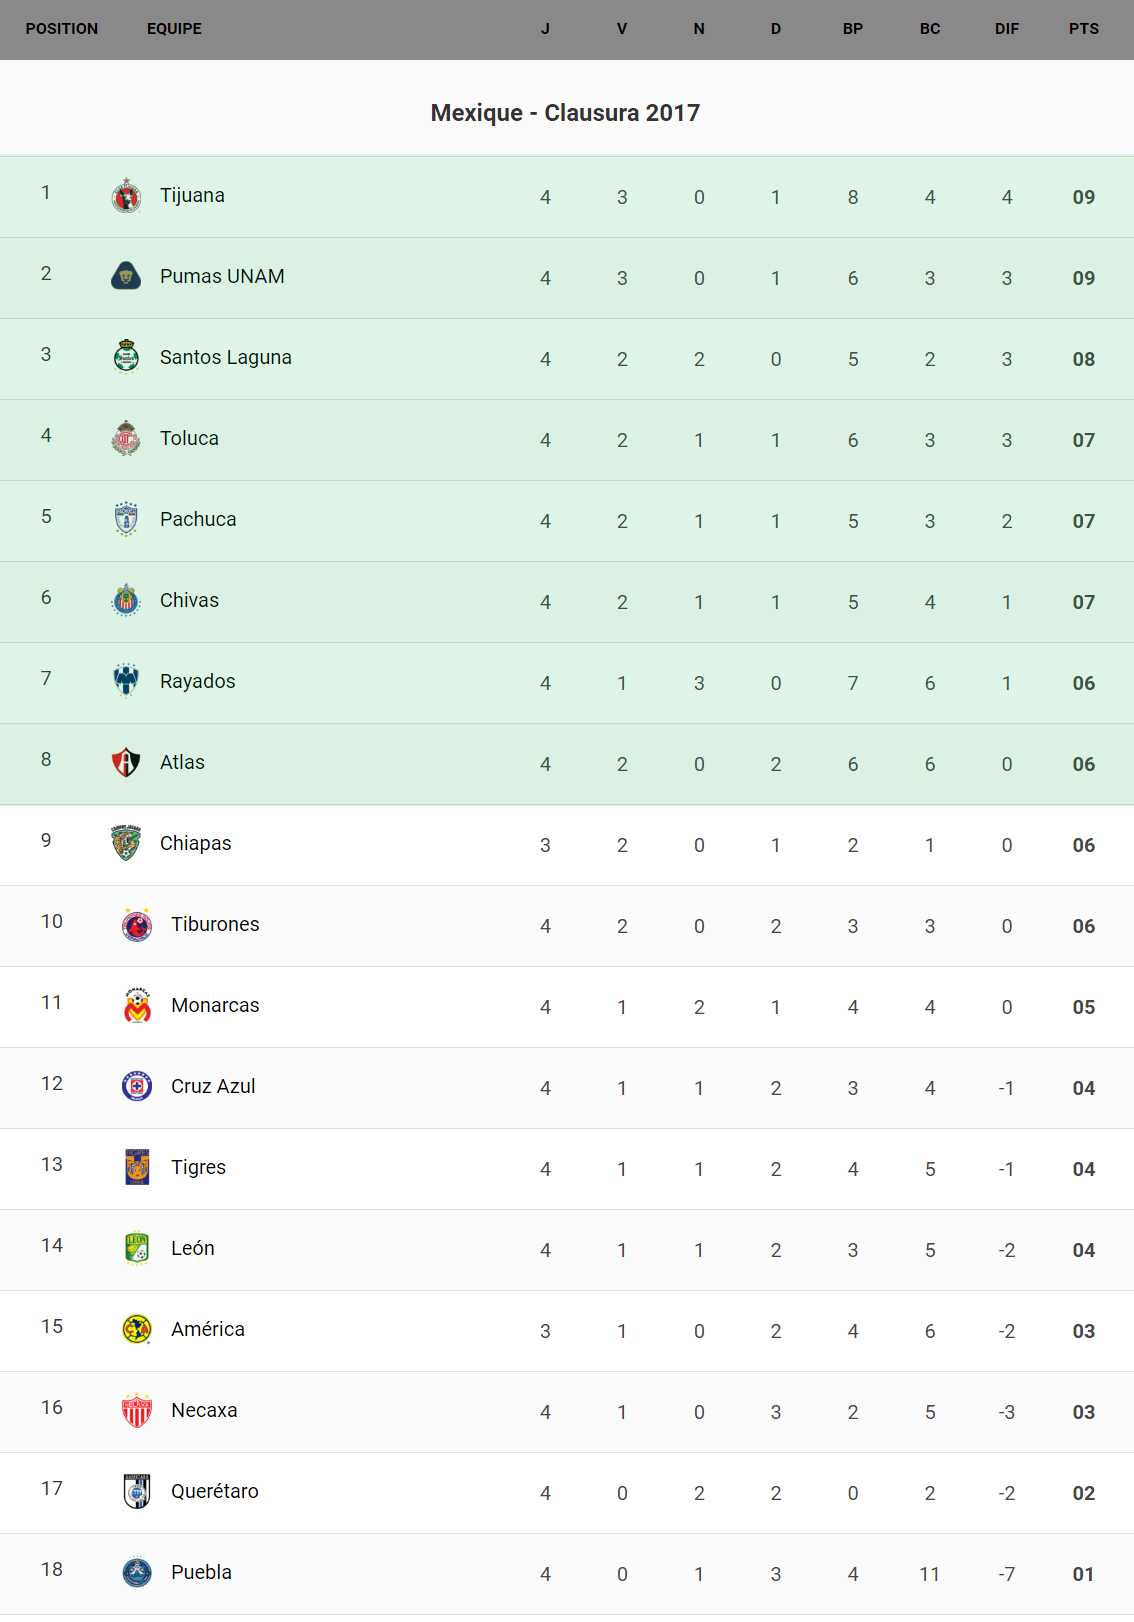Click the Cruz Azul team logo
The width and height of the screenshot is (1134, 1622).
pos(137,1086)
